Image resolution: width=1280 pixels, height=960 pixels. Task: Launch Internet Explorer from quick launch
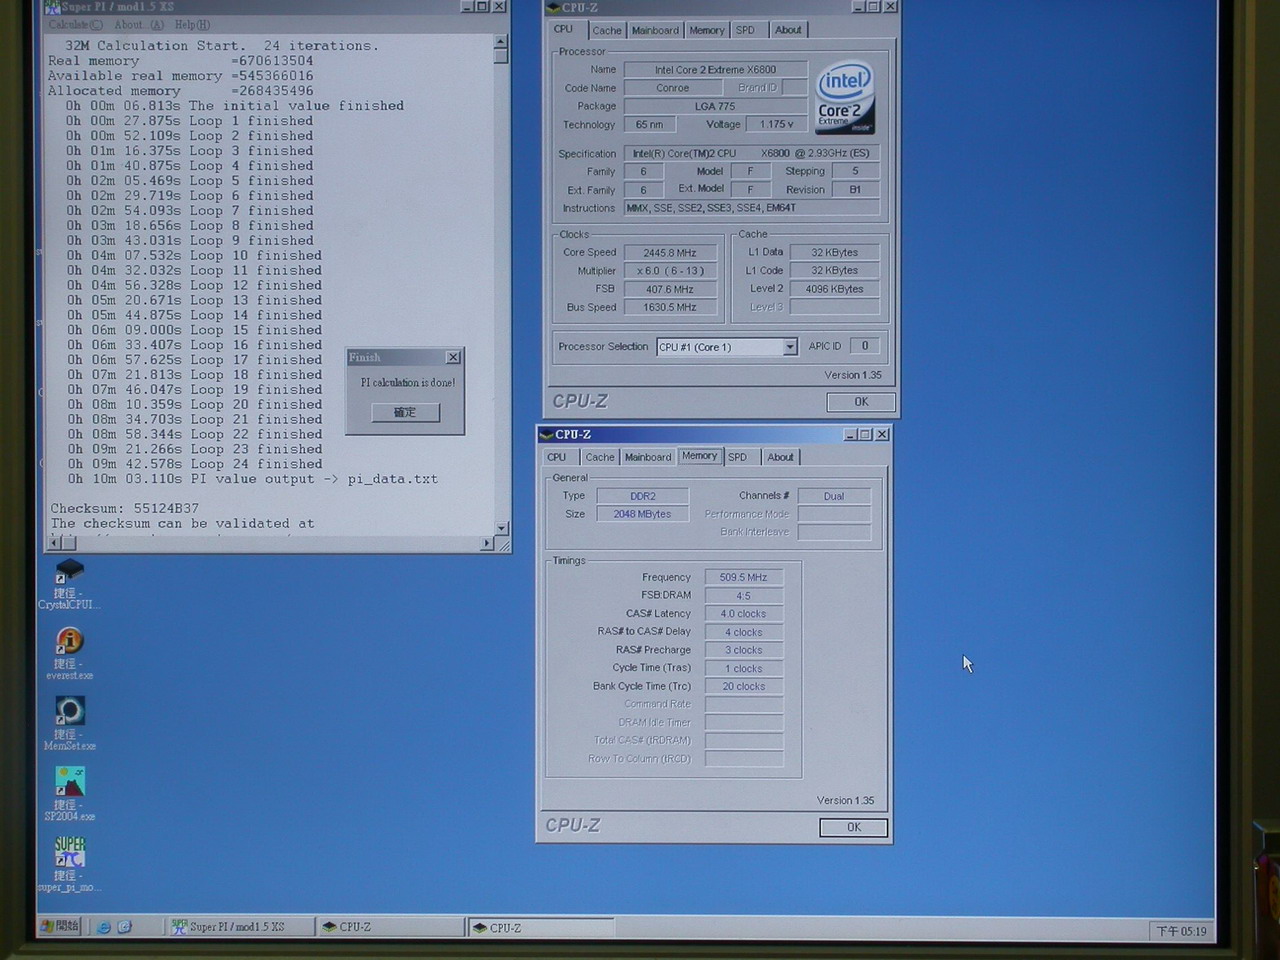103,927
